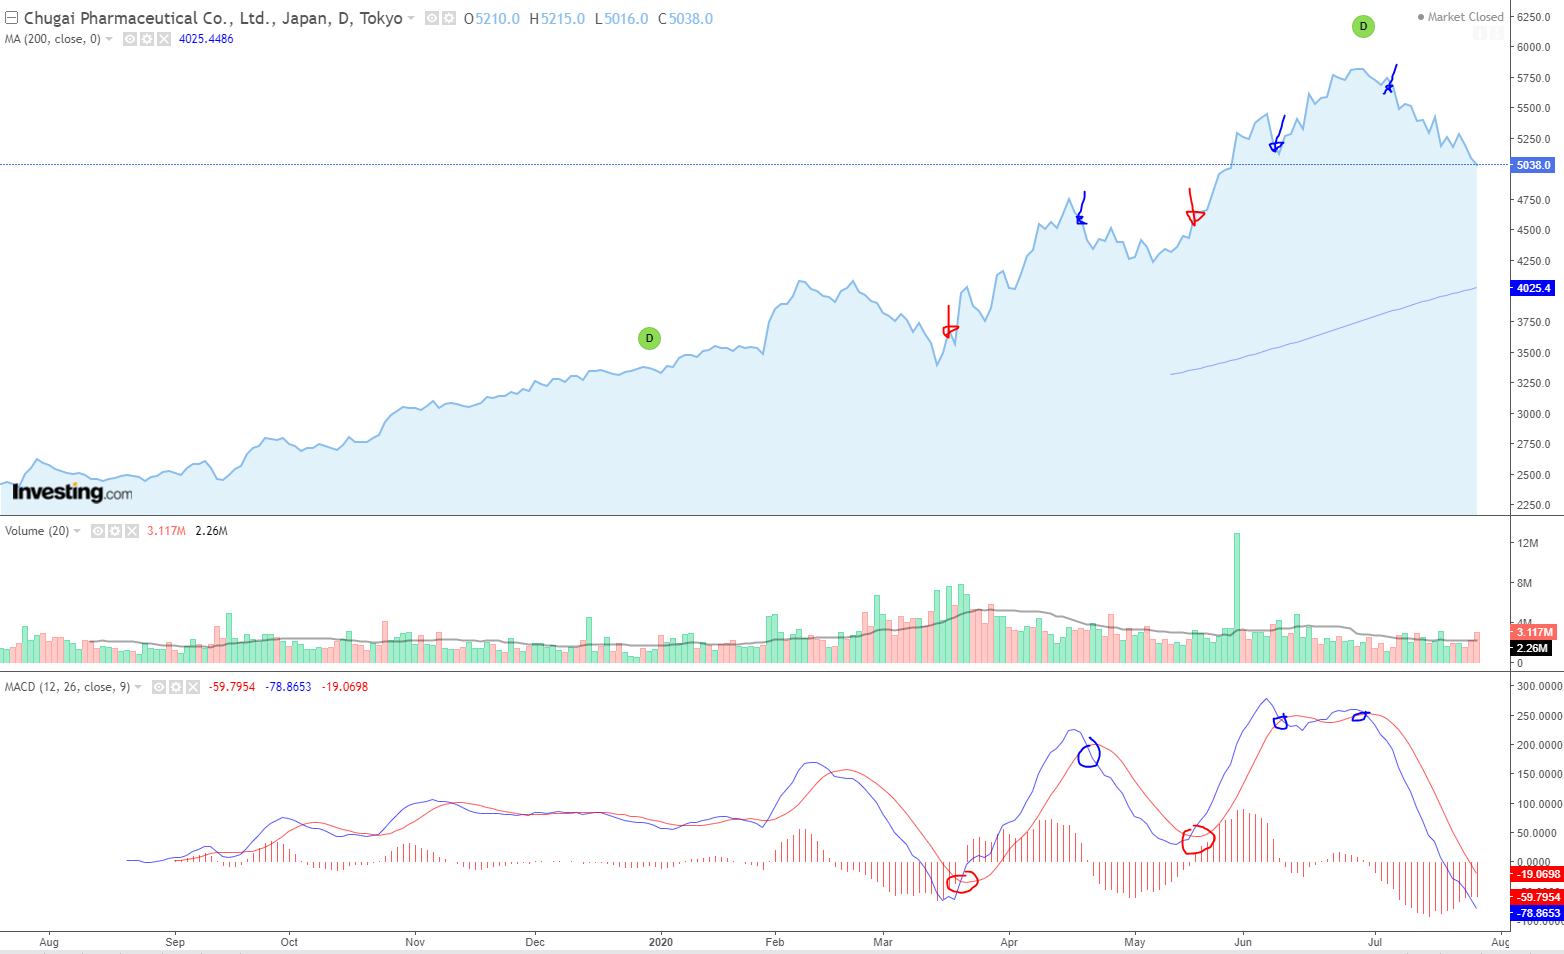Click the green dividend marker near July
The image size is (1564, 954).
tap(1363, 27)
